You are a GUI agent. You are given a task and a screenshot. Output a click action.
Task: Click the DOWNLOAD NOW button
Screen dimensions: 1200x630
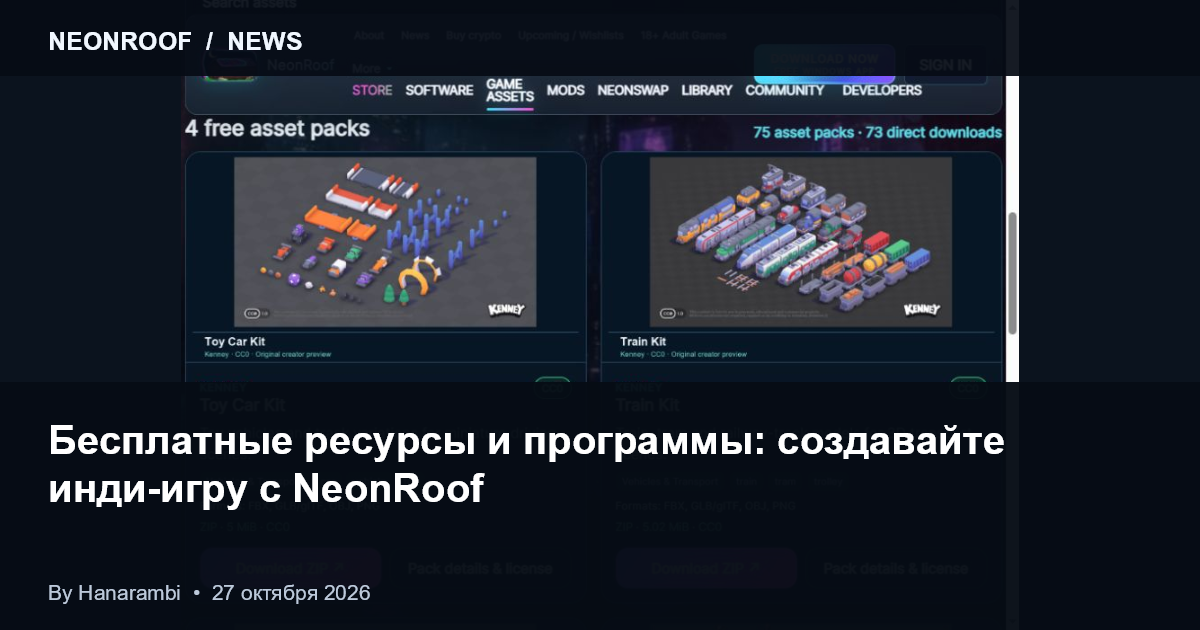(824, 62)
